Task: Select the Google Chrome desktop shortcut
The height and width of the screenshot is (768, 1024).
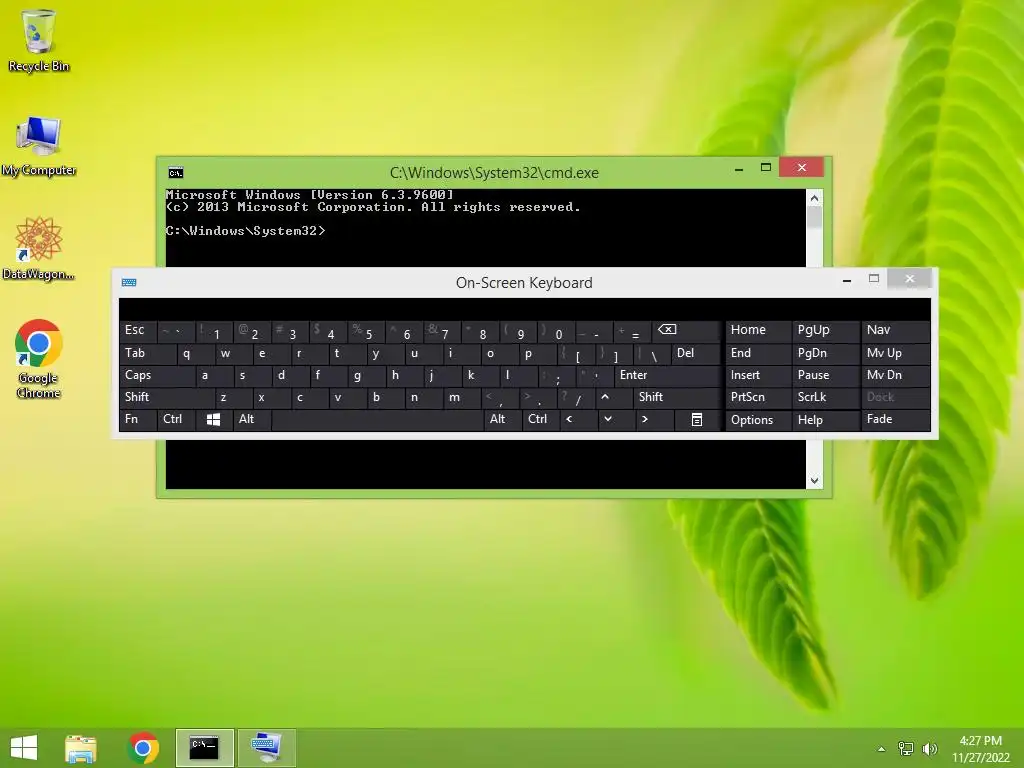Action: tap(39, 359)
